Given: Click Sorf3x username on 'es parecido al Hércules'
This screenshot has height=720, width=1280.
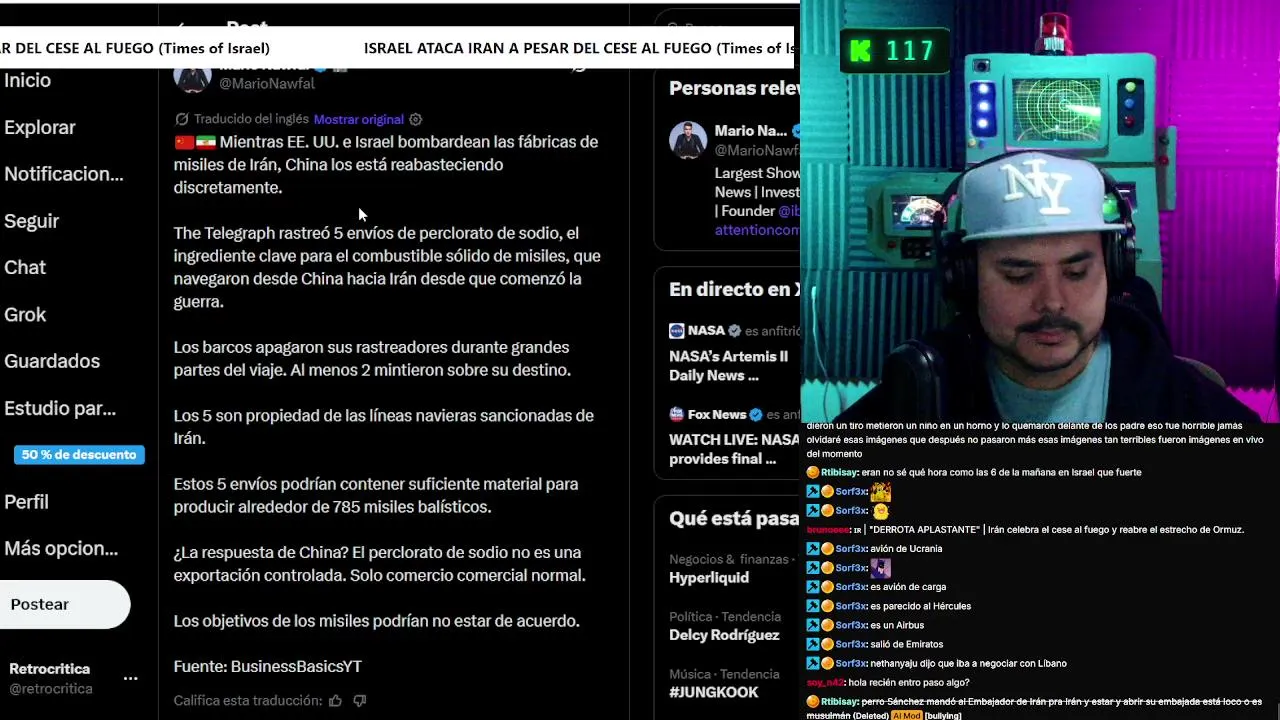Looking at the screenshot, I should coord(851,606).
